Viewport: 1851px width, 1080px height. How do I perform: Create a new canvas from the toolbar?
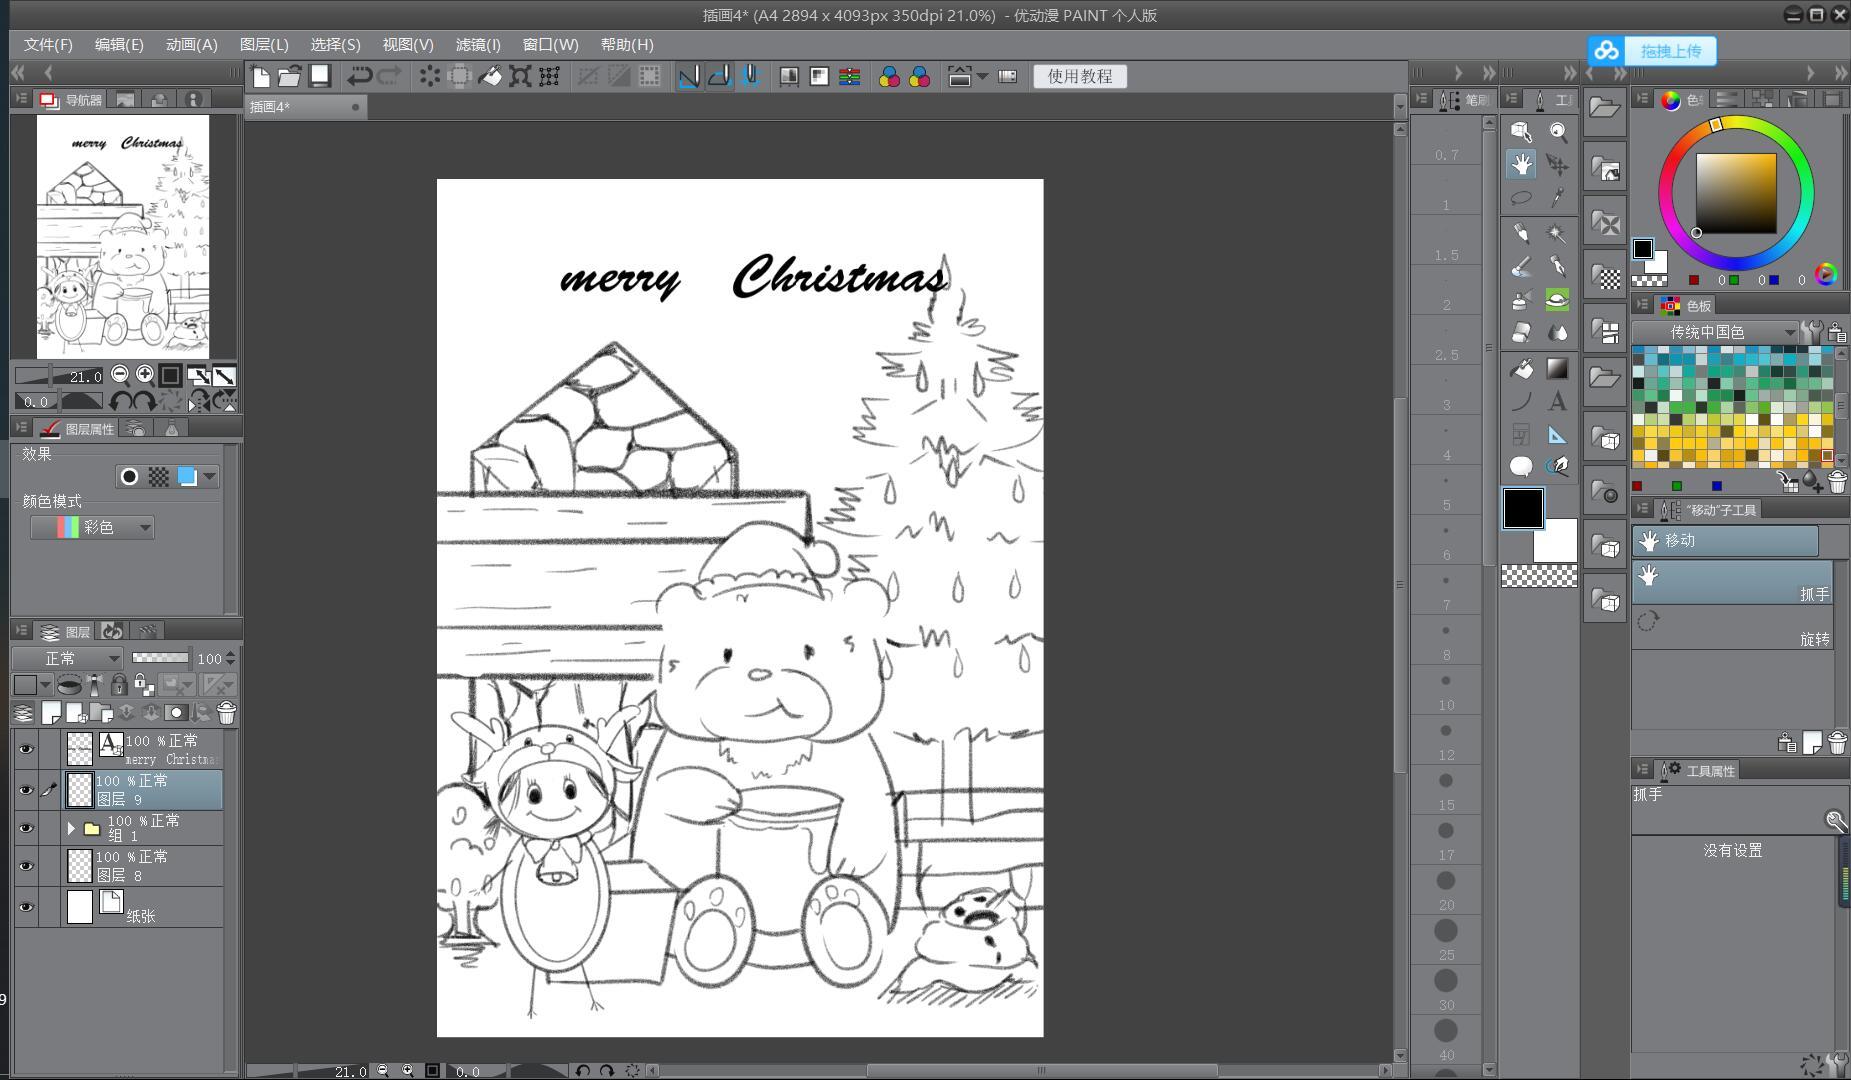click(x=260, y=76)
